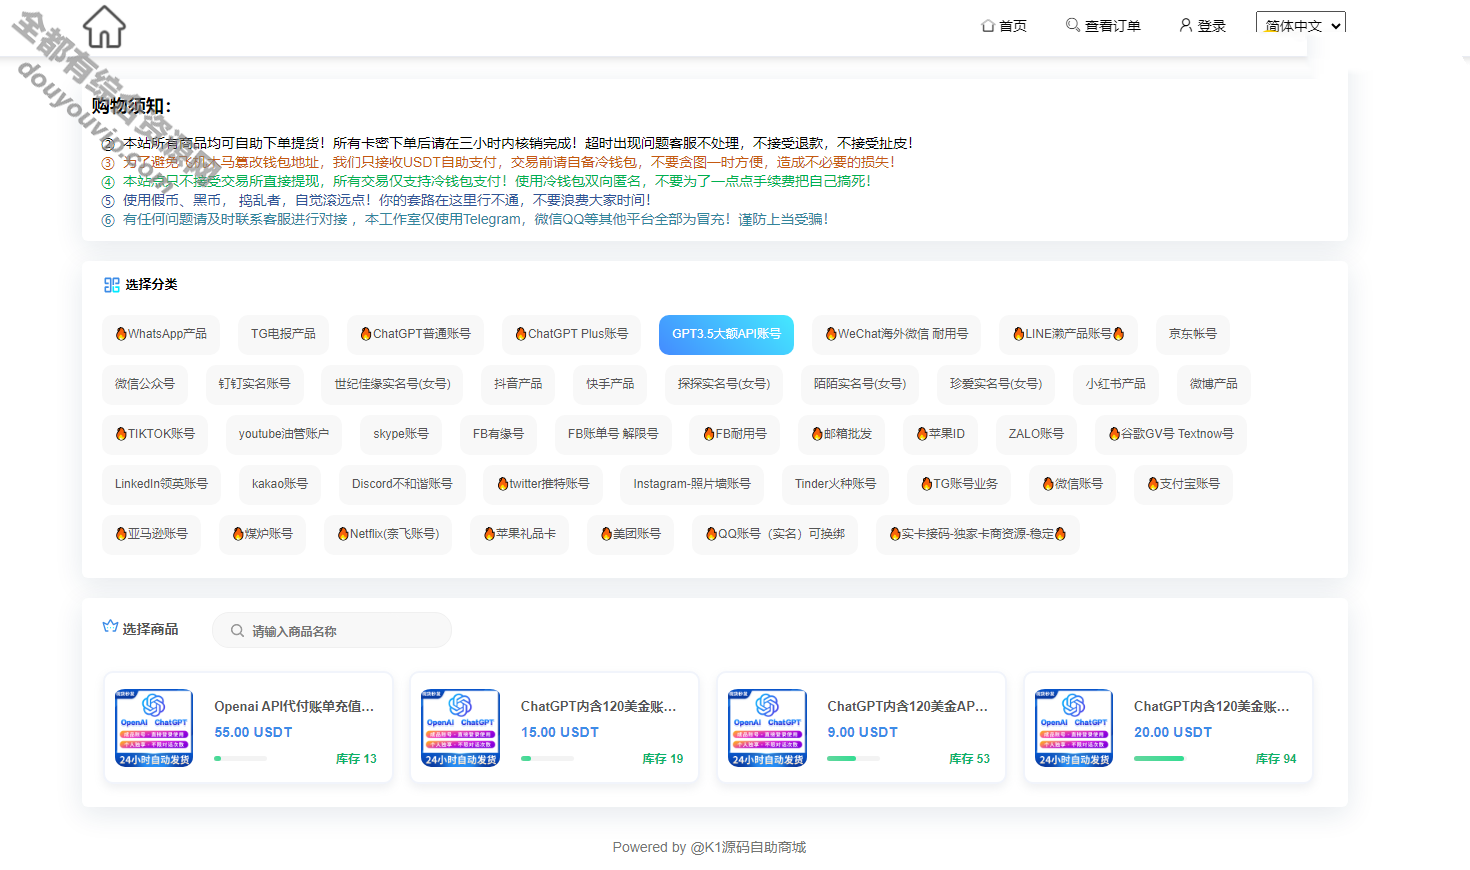Select WeChat海外微信 耐用号 category
Screen dimensions: 1470x870
[x=896, y=334]
